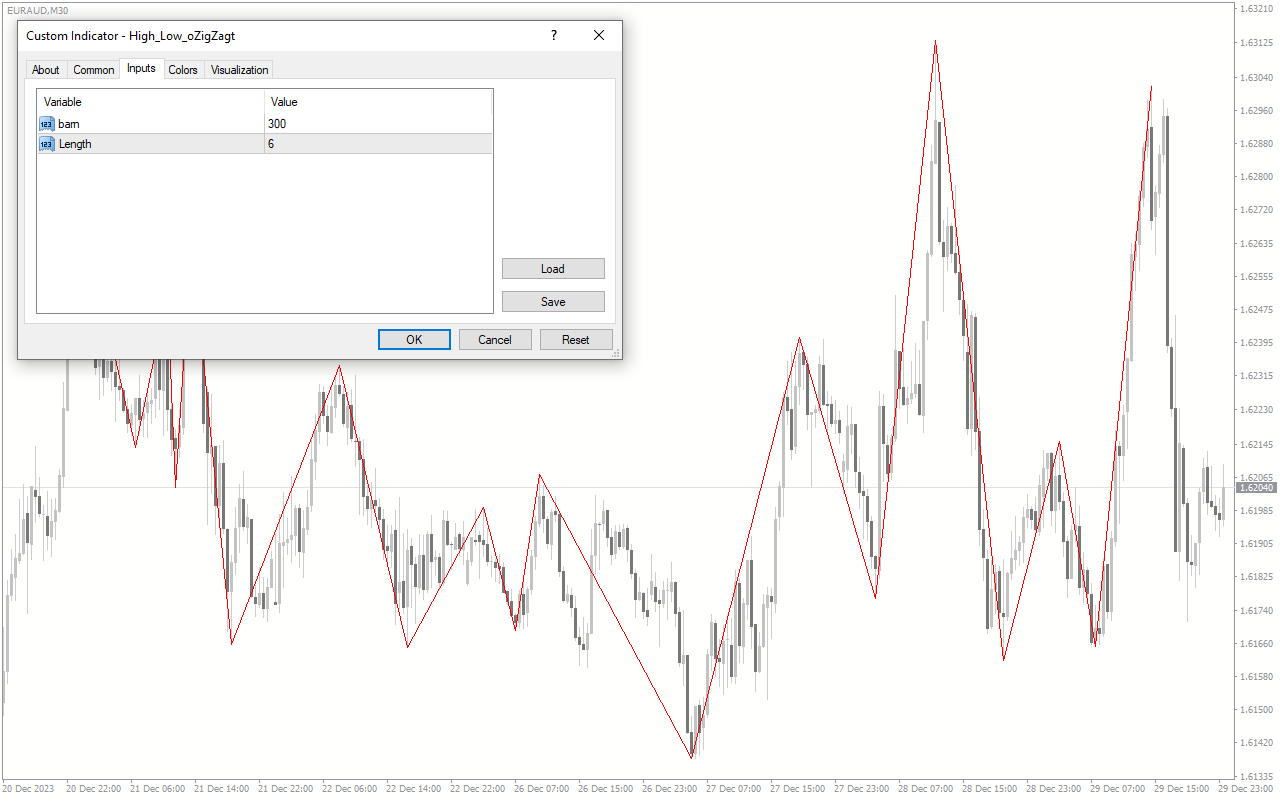Click the Variable column header
The height and width of the screenshot is (800, 1280).
pyautogui.click(x=151, y=102)
